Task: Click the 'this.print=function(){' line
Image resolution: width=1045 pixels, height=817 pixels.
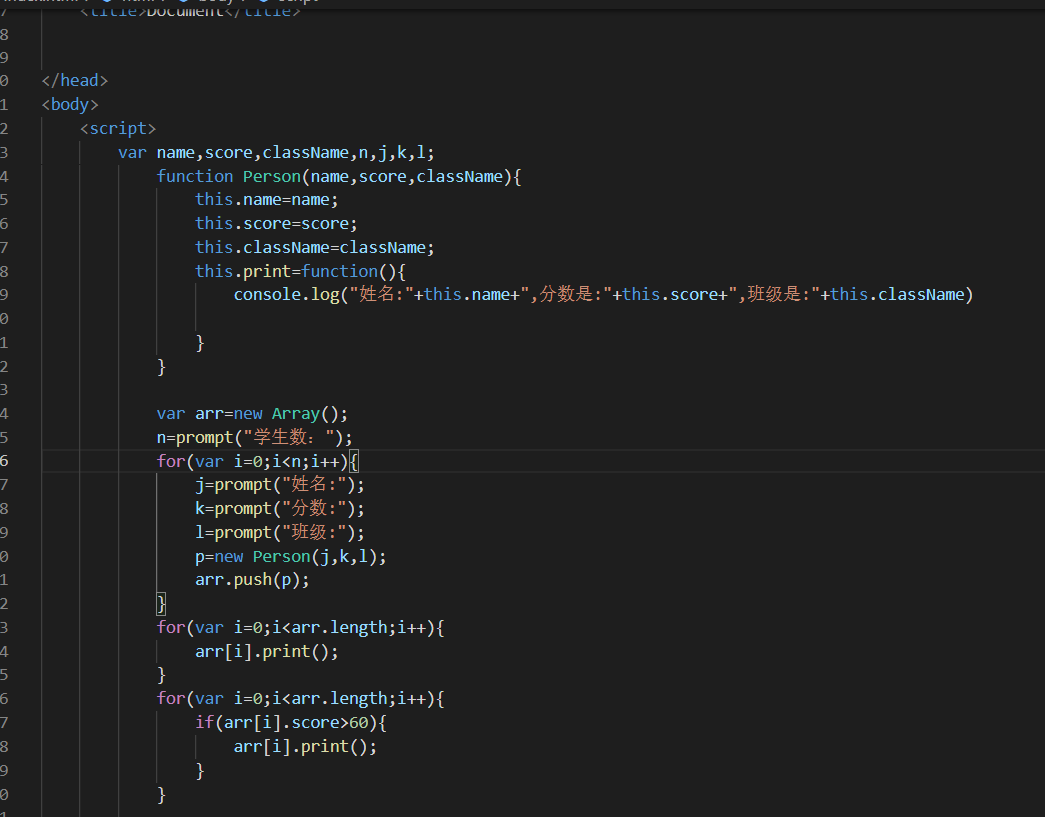Action: pos(301,272)
